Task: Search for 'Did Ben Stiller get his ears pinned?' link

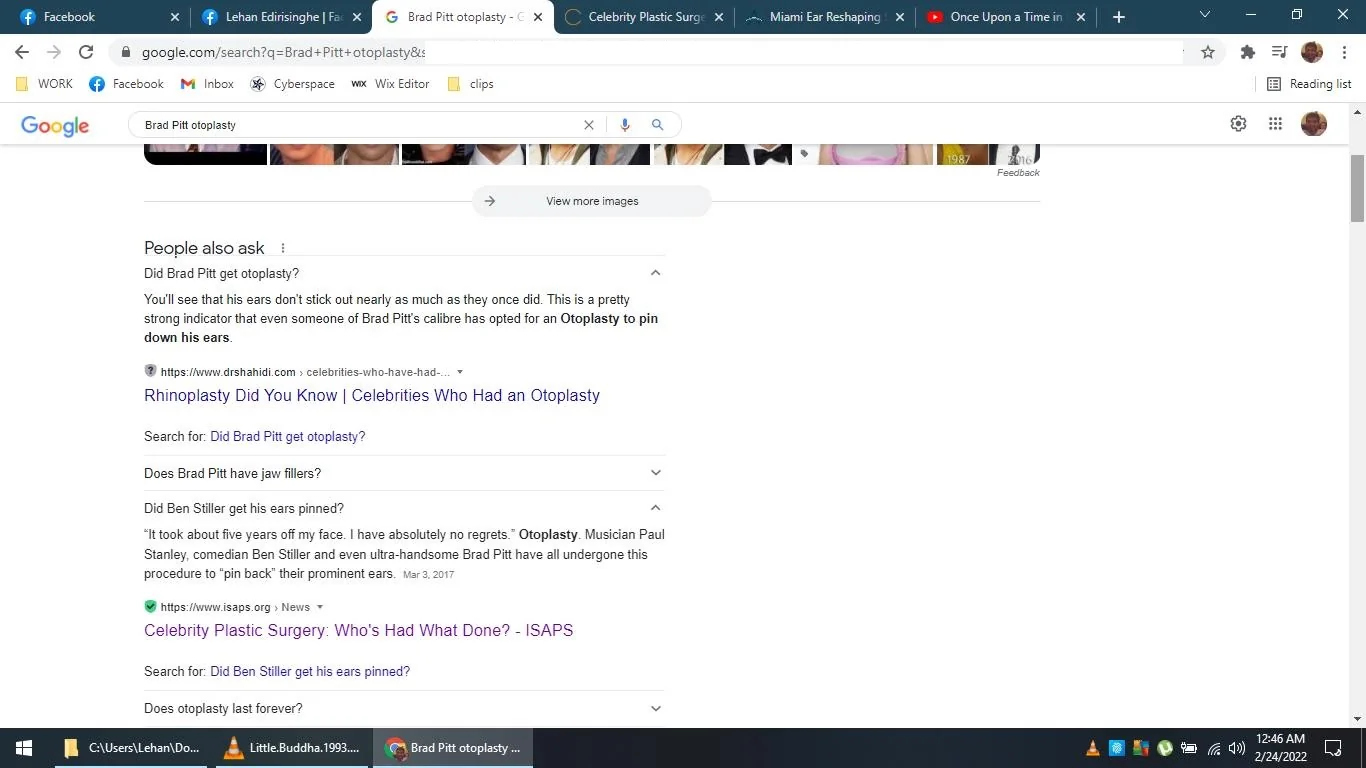Action: [310, 672]
